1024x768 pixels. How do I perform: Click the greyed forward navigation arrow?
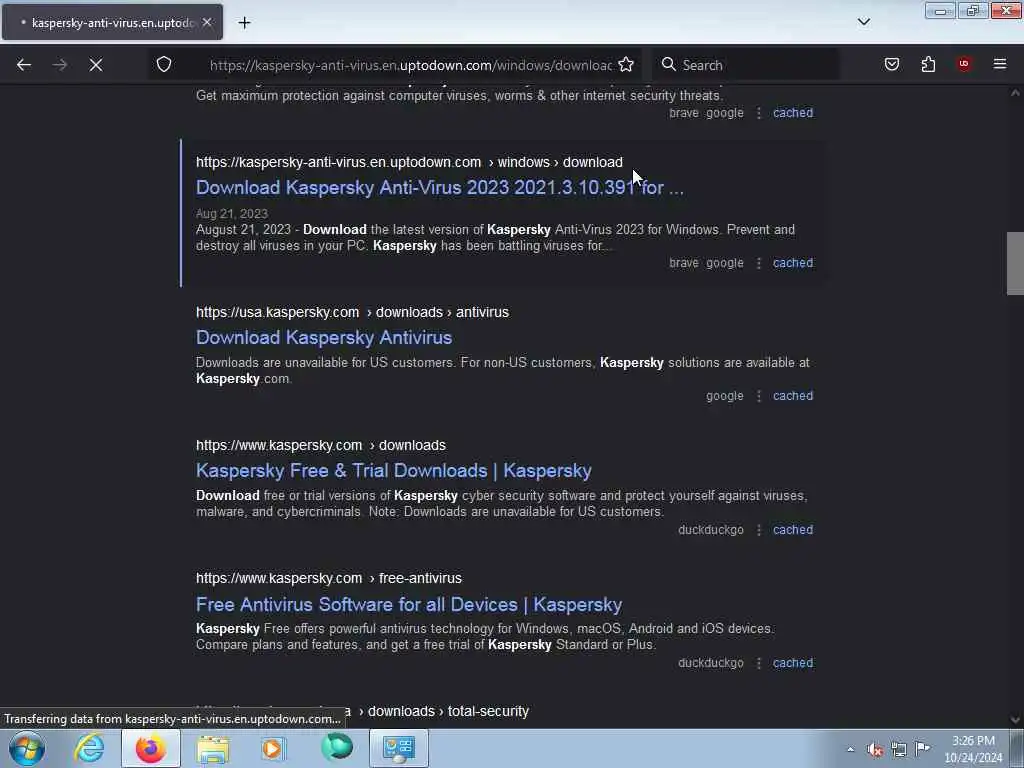[x=60, y=65]
